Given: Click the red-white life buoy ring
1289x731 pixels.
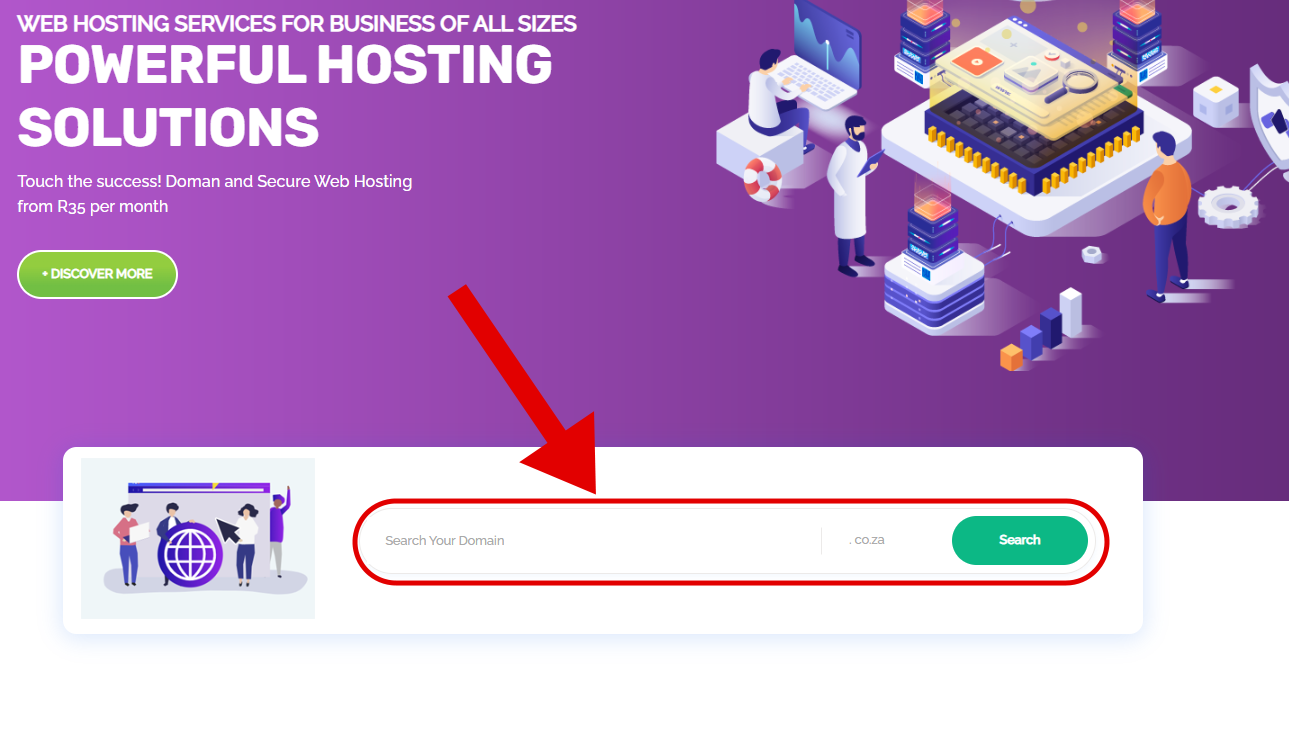Looking at the screenshot, I should [x=762, y=179].
